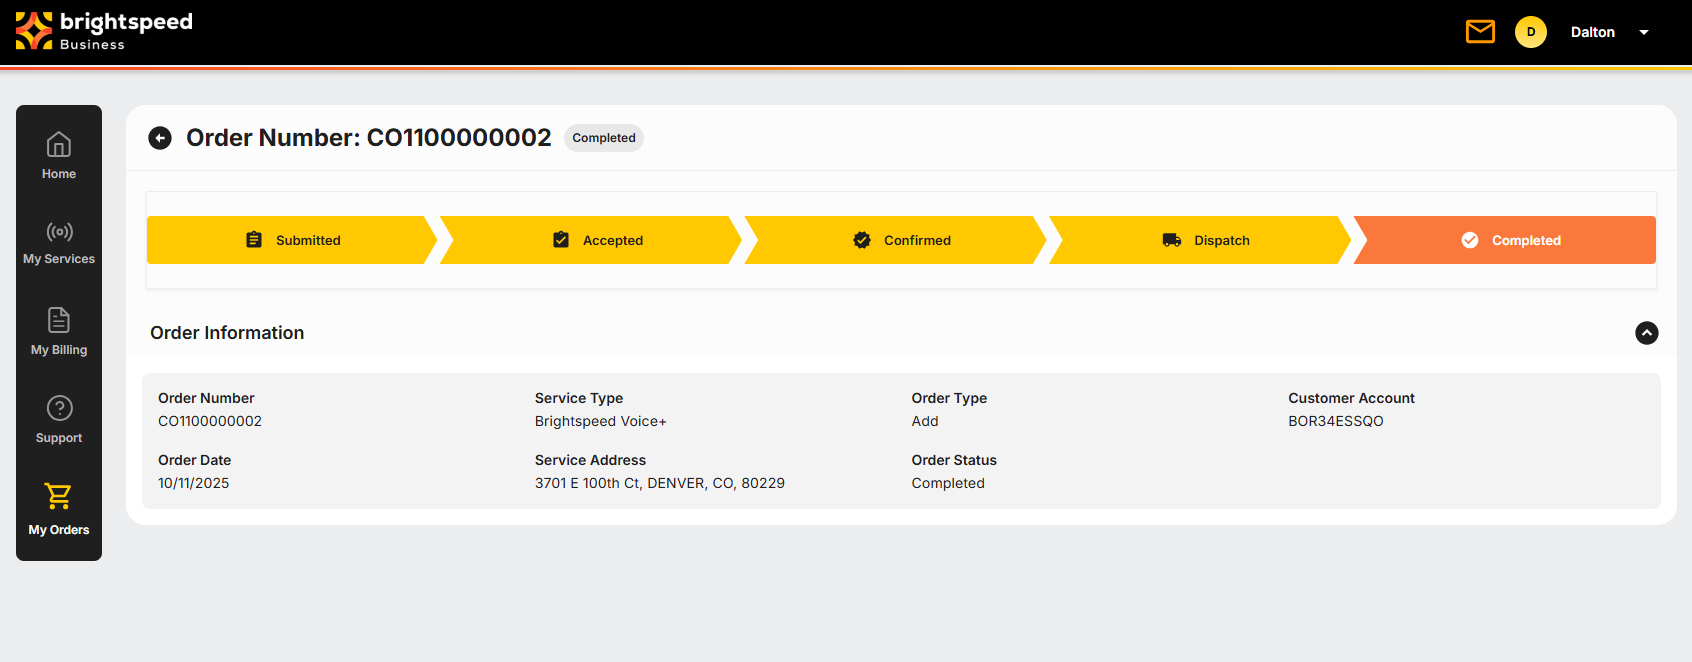Open the Home sidebar icon
Image resolution: width=1692 pixels, height=662 pixels.
59,146
